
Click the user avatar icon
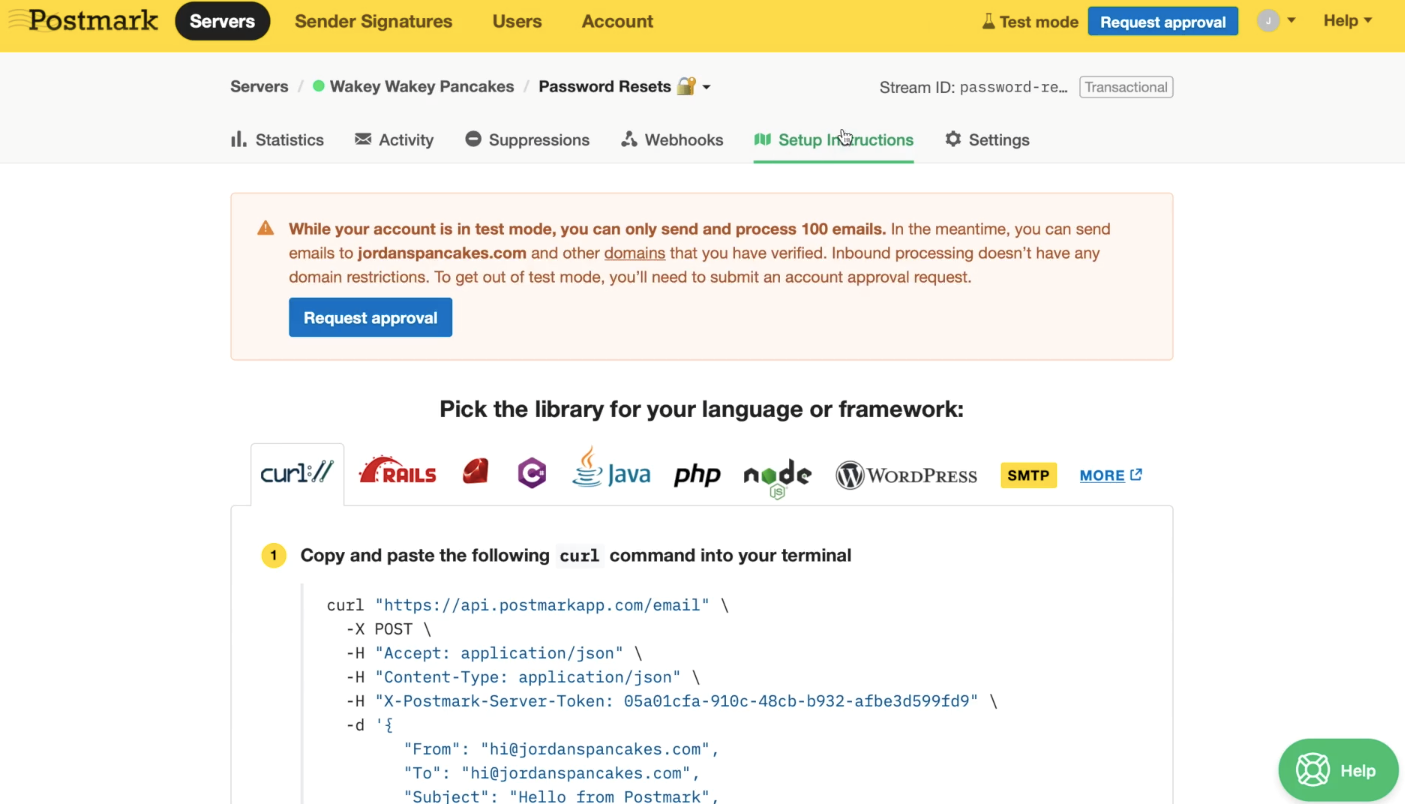tap(1268, 21)
